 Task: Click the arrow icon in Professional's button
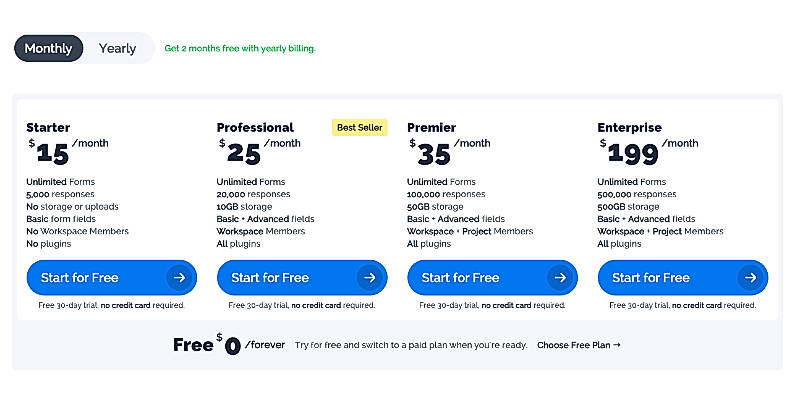tap(369, 277)
